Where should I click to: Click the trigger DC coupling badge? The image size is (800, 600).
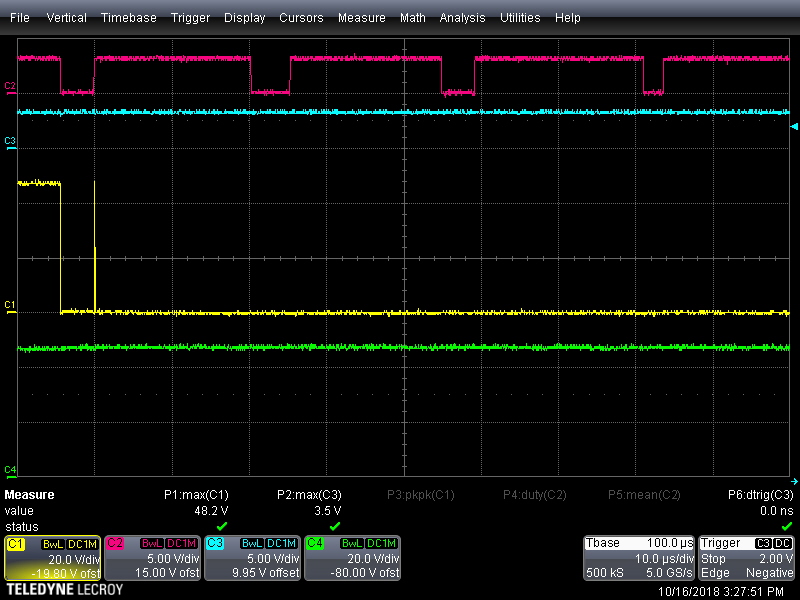783,543
